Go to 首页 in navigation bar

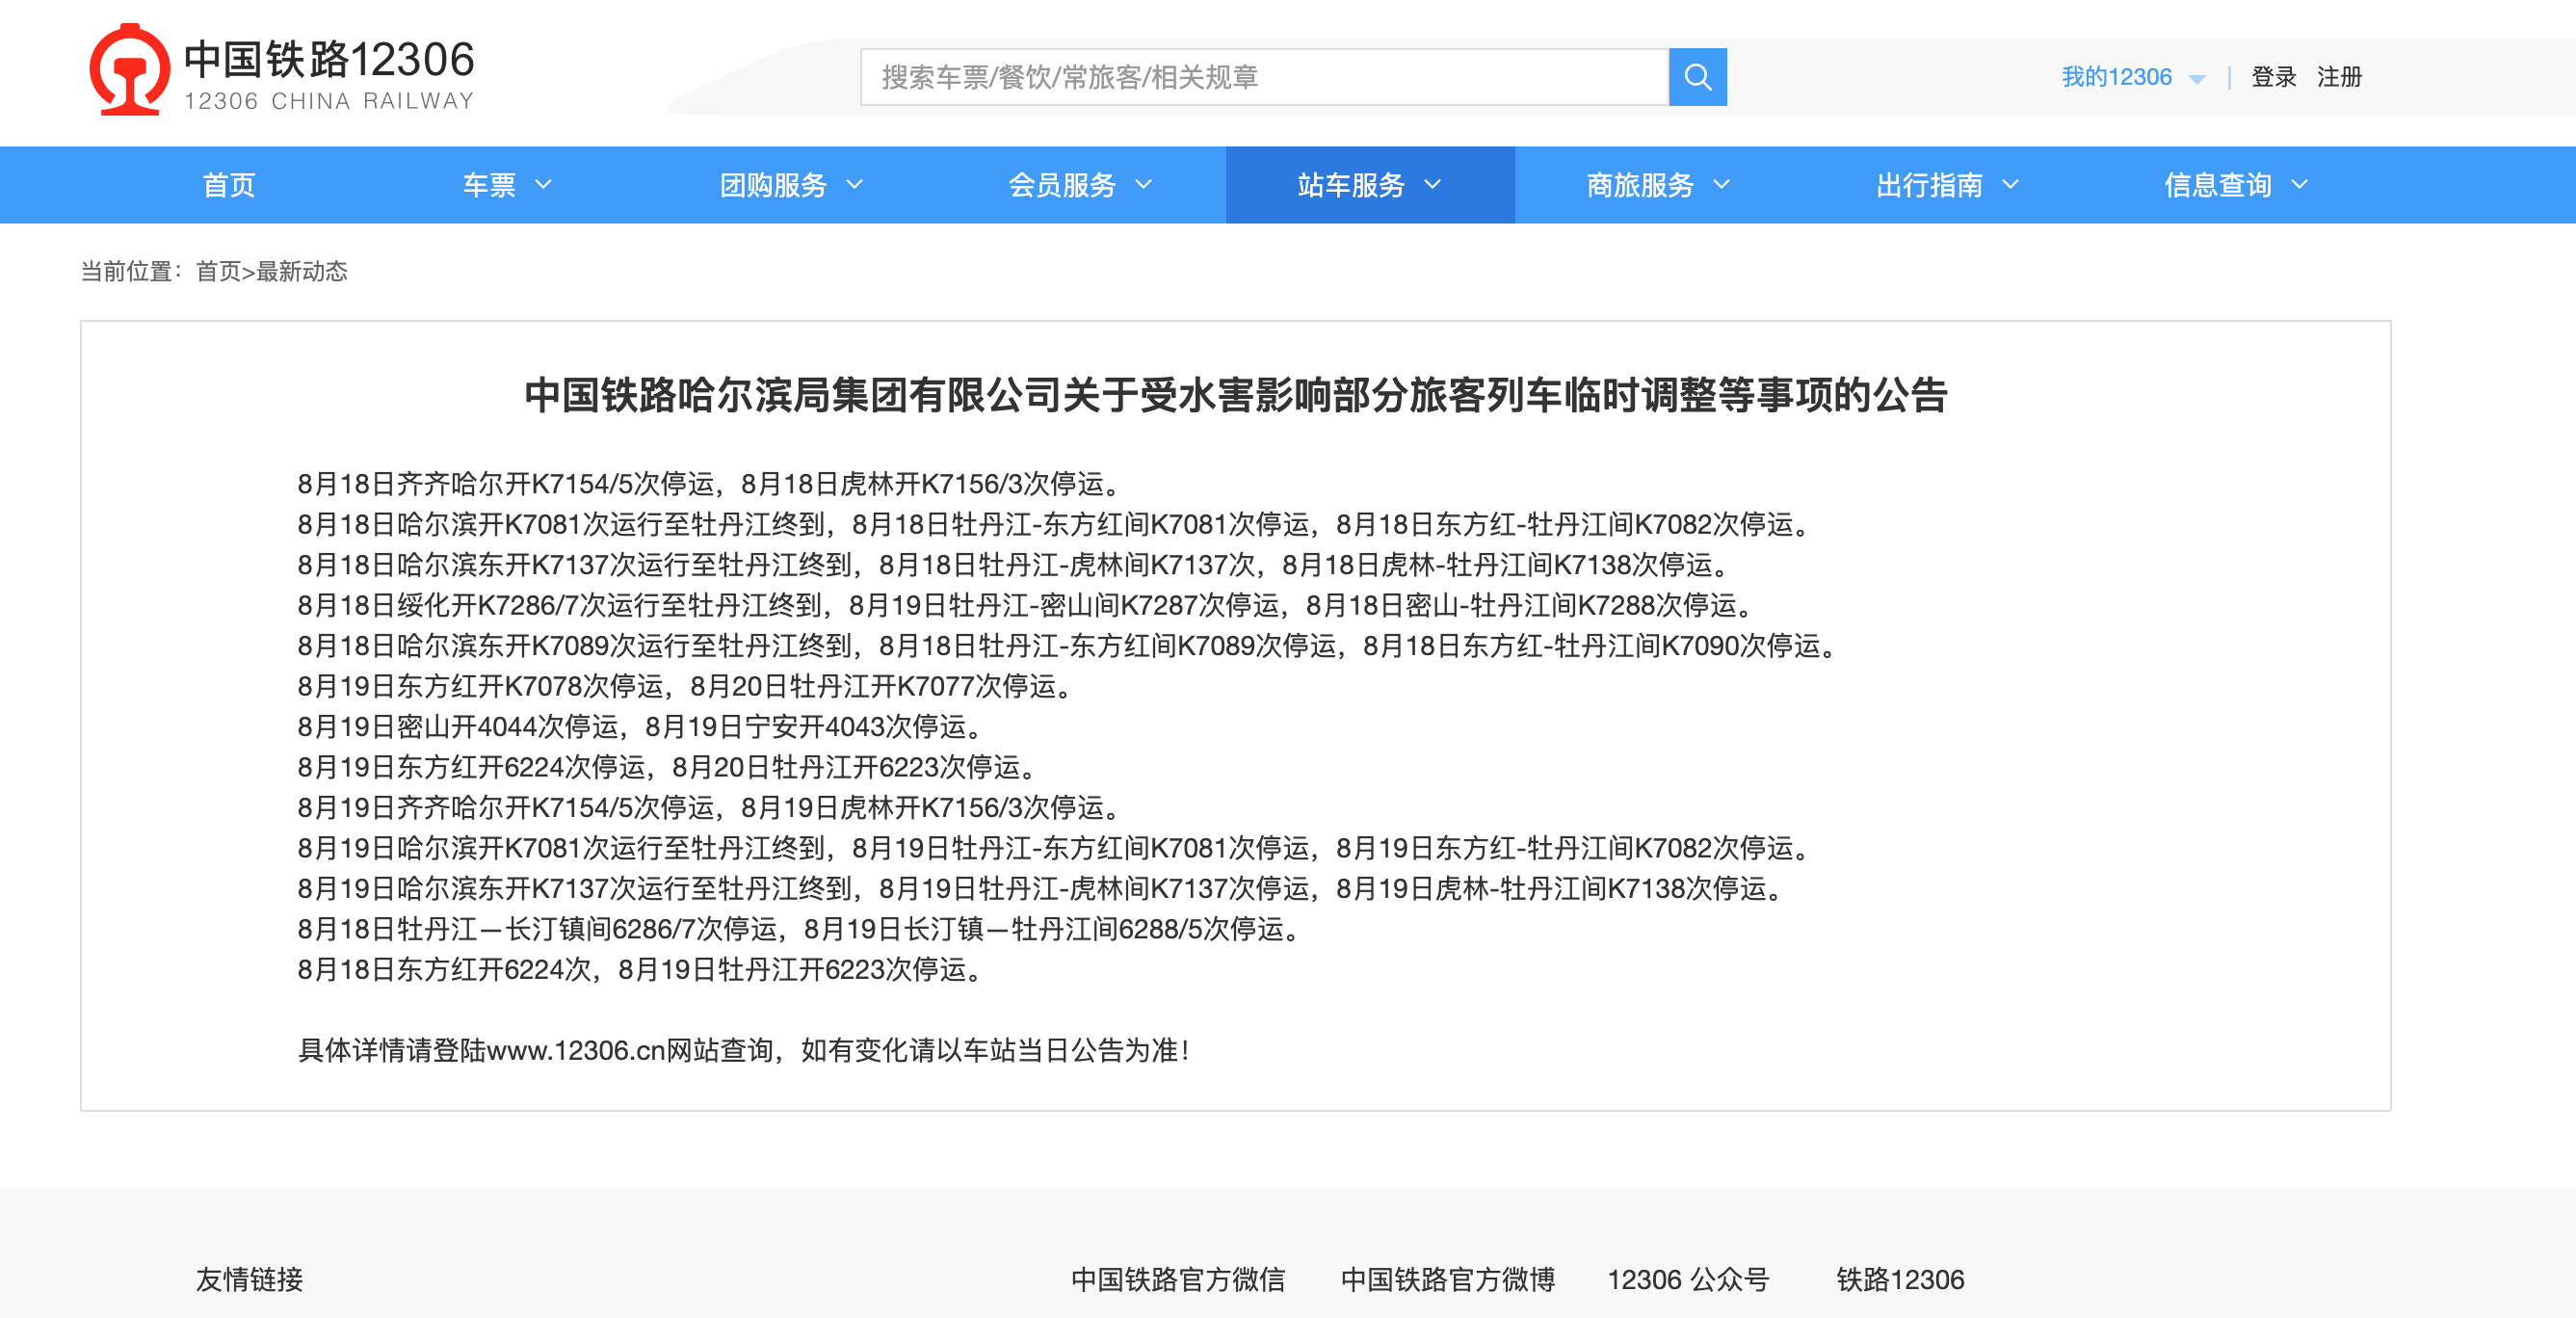click(229, 185)
